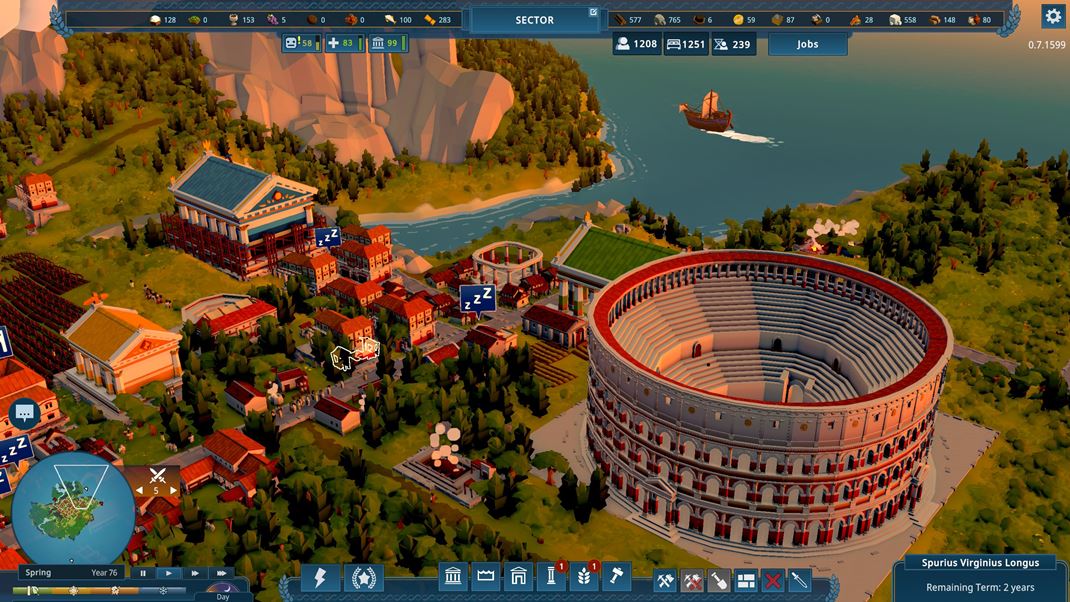
Task: Click the red X demolish tool
Action: [x=772, y=579]
